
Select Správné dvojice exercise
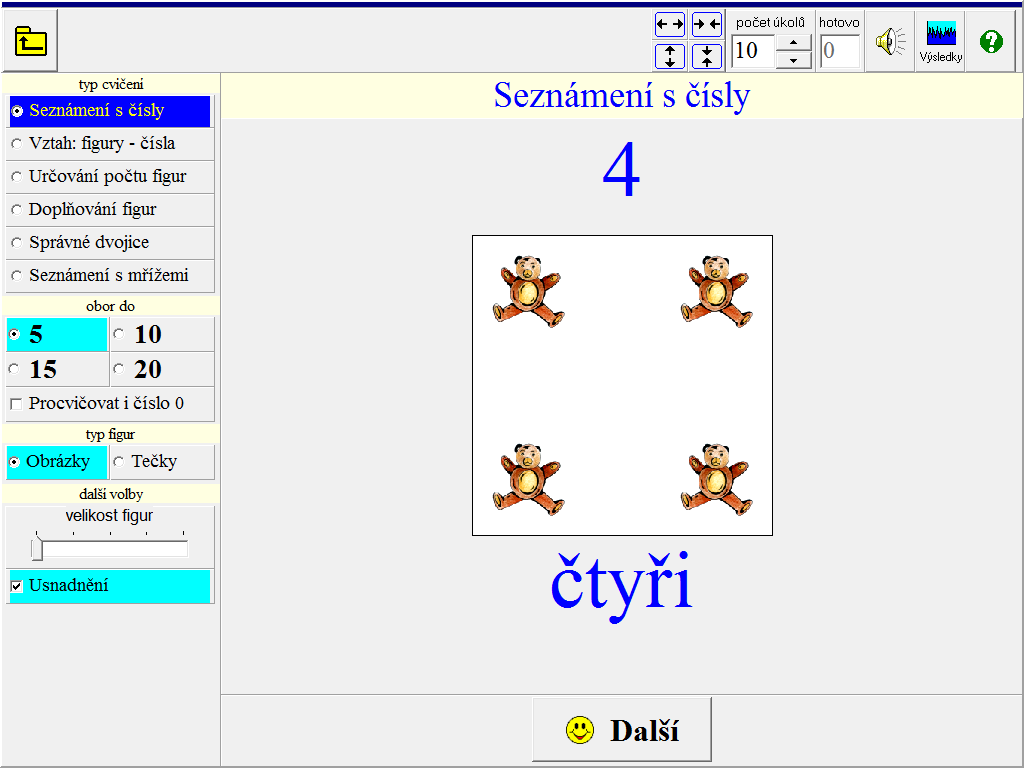coord(110,243)
